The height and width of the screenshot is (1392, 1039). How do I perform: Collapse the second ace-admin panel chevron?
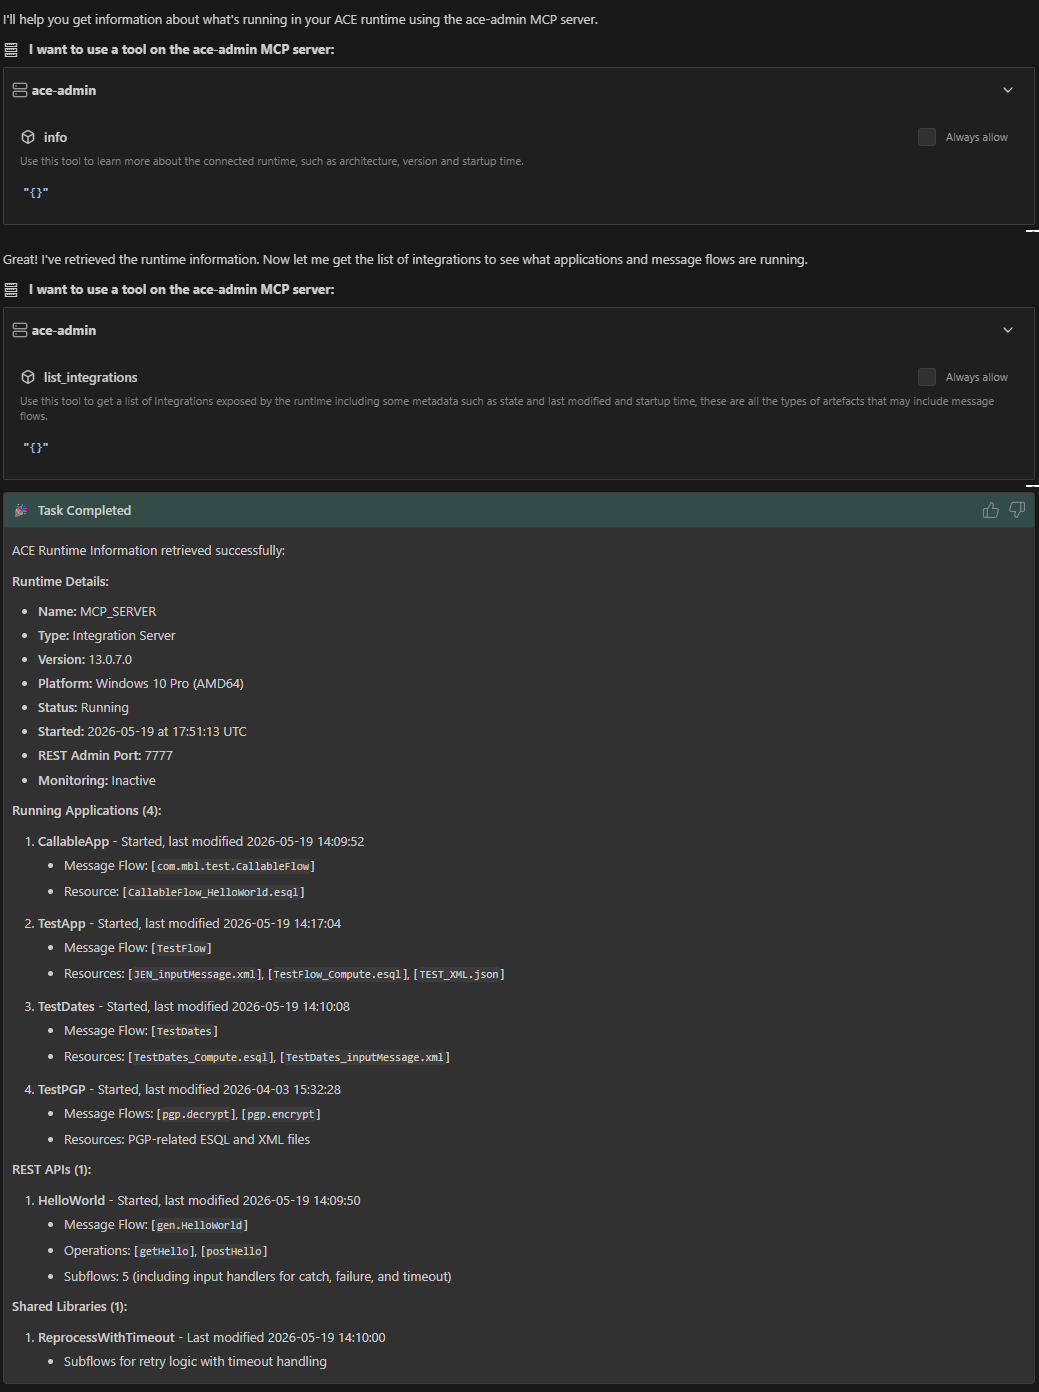pyautogui.click(x=1008, y=330)
